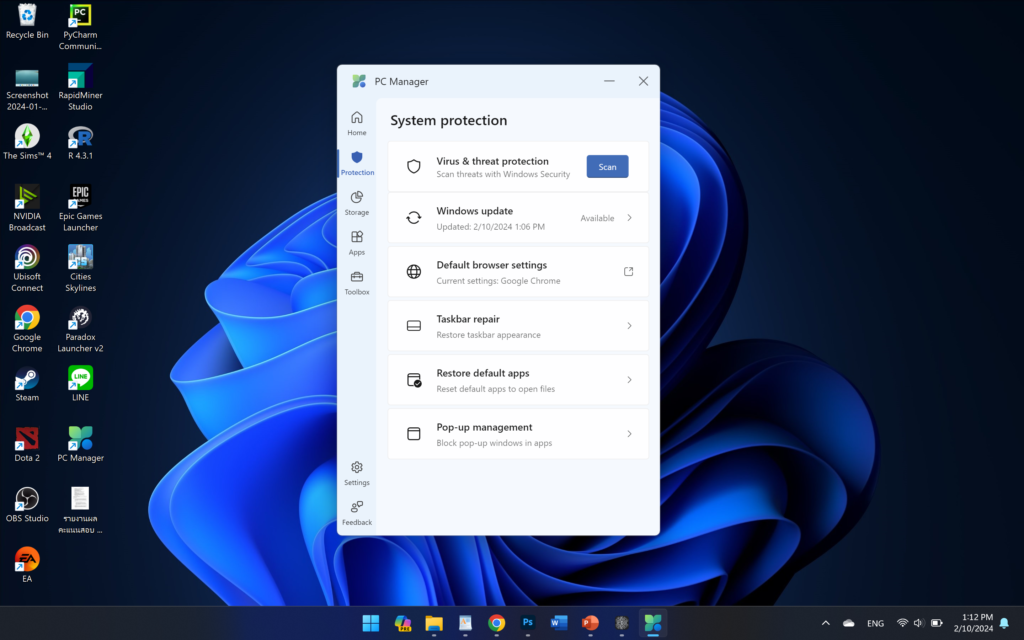Viewport: 1024px width, 640px height.
Task: Click 'Restore taskbar appearance' description
Action: tap(488, 335)
